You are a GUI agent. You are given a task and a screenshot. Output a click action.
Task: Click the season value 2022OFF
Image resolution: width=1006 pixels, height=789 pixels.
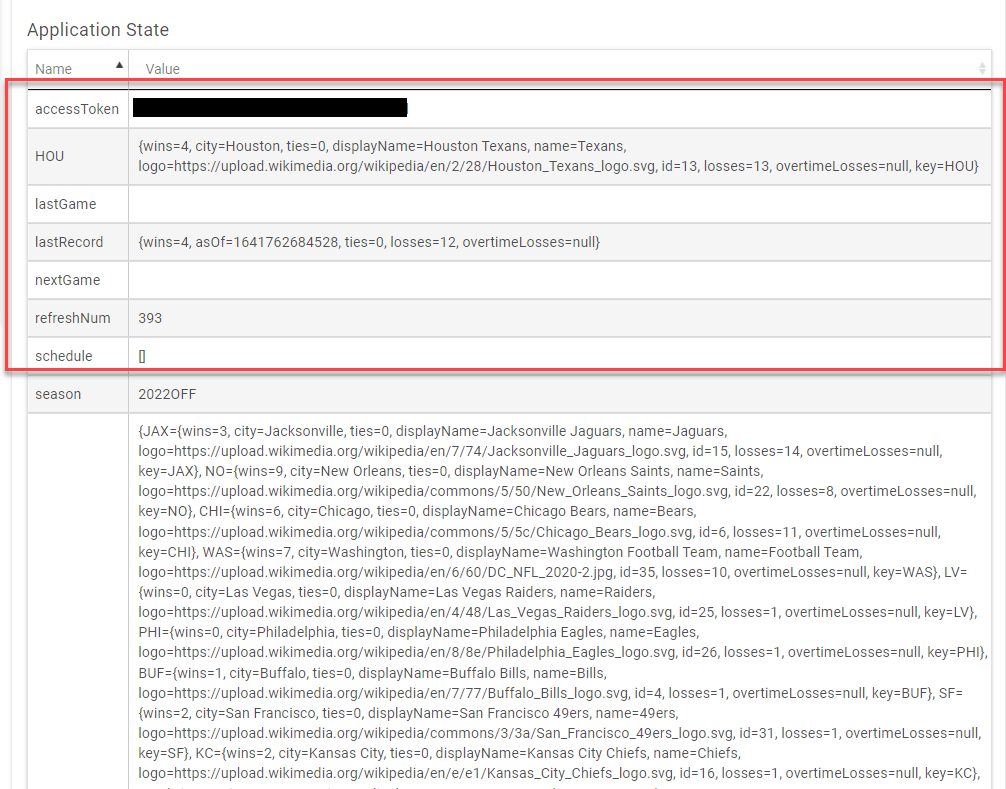[x=167, y=394]
